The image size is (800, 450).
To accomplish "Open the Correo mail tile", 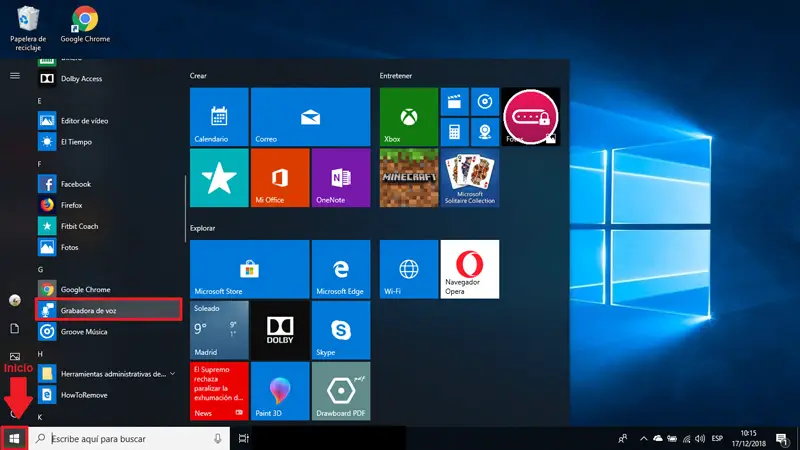I will tap(311, 117).
